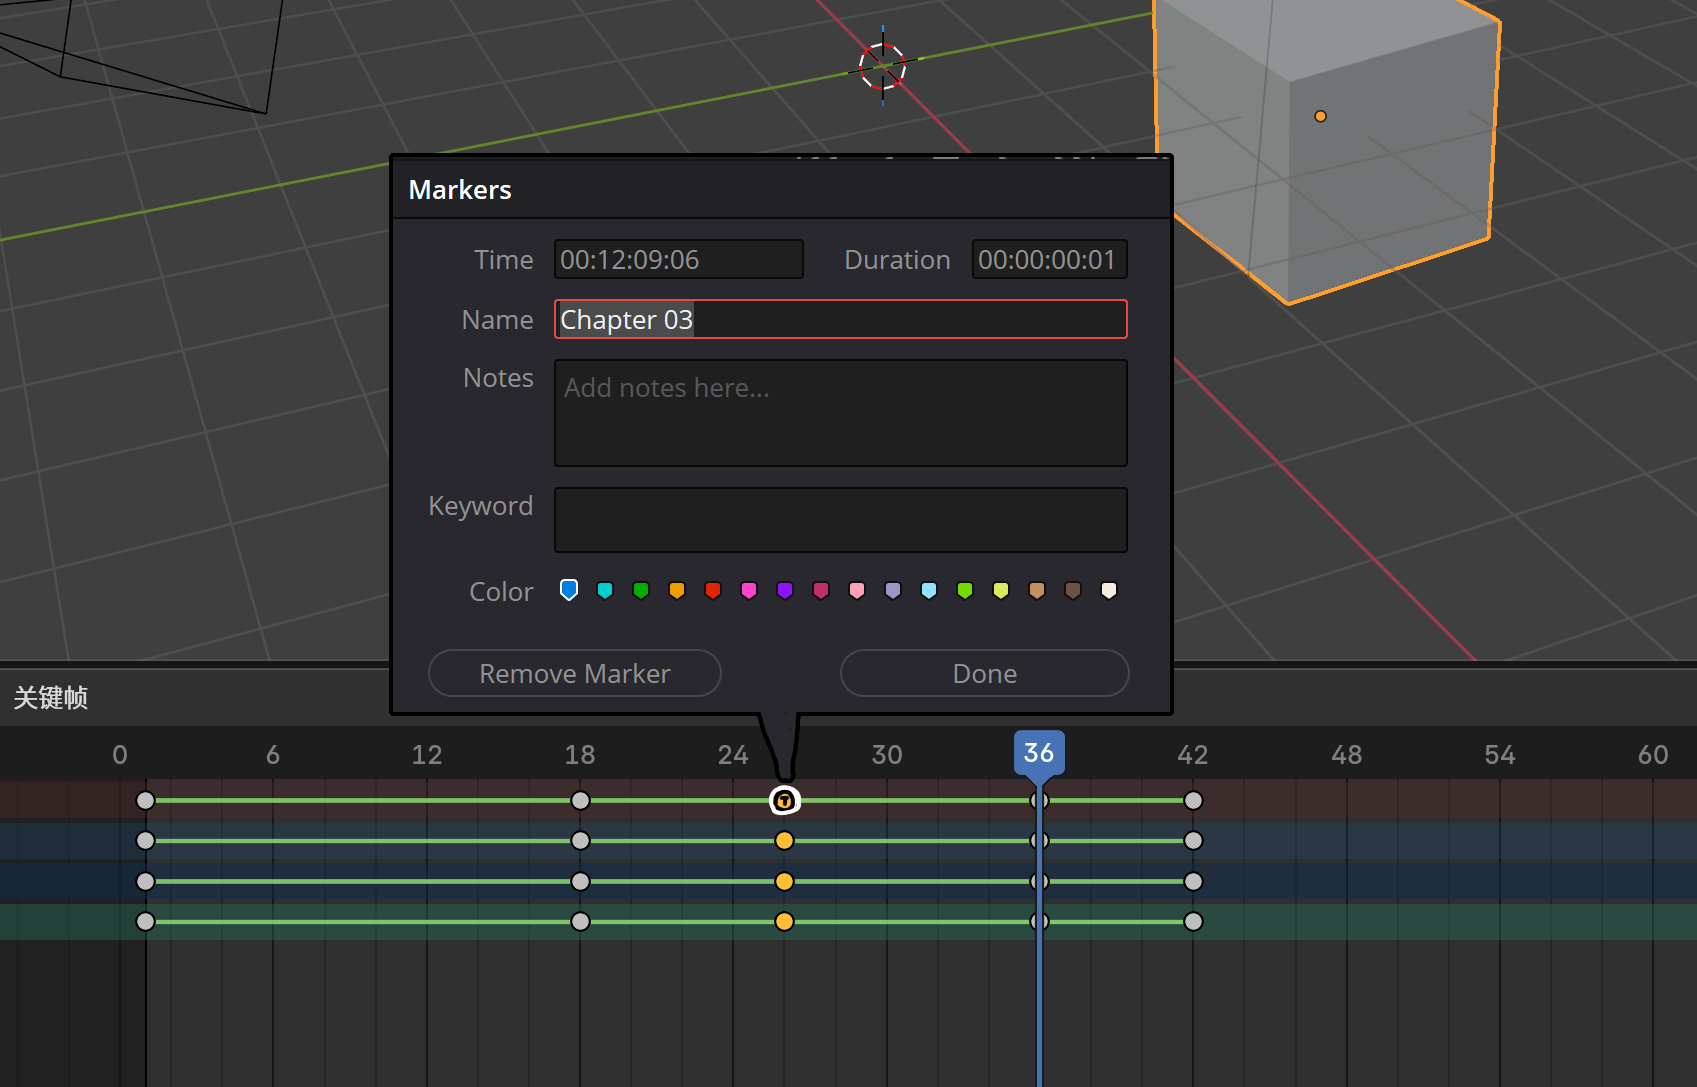Click the cube's orange origin dot
The width and height of the screenshot is (1697, 1087).
[1320, 116]
